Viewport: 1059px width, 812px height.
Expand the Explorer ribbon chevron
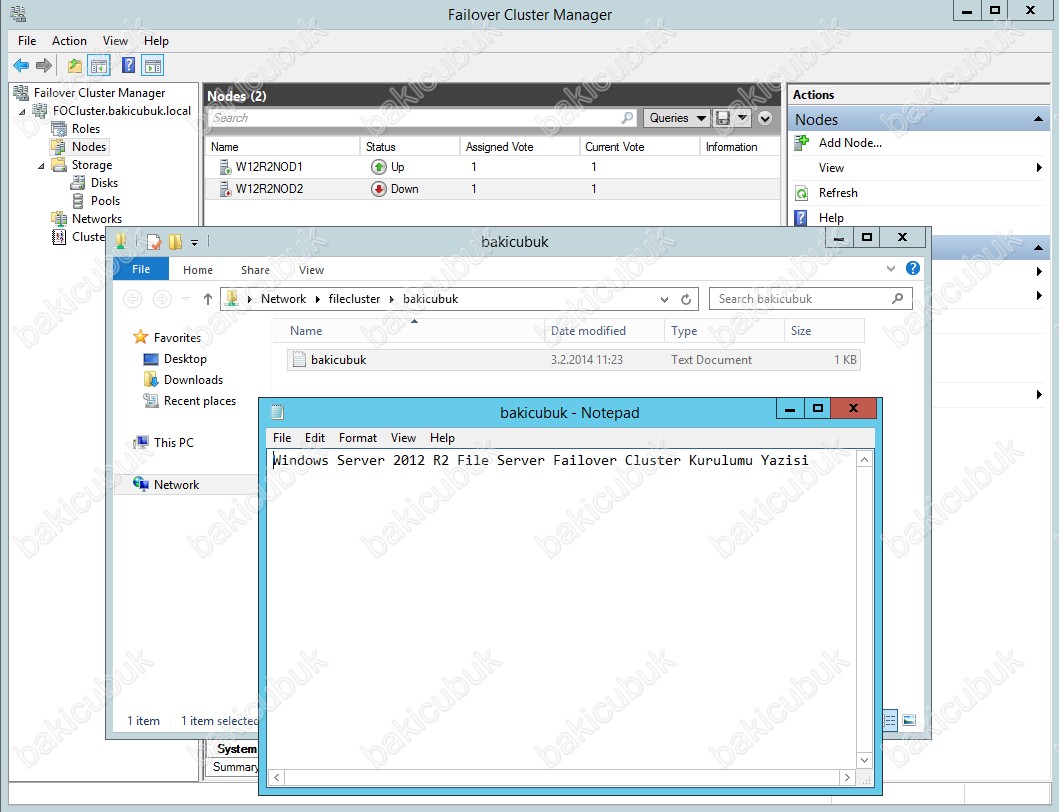[891, 269]
